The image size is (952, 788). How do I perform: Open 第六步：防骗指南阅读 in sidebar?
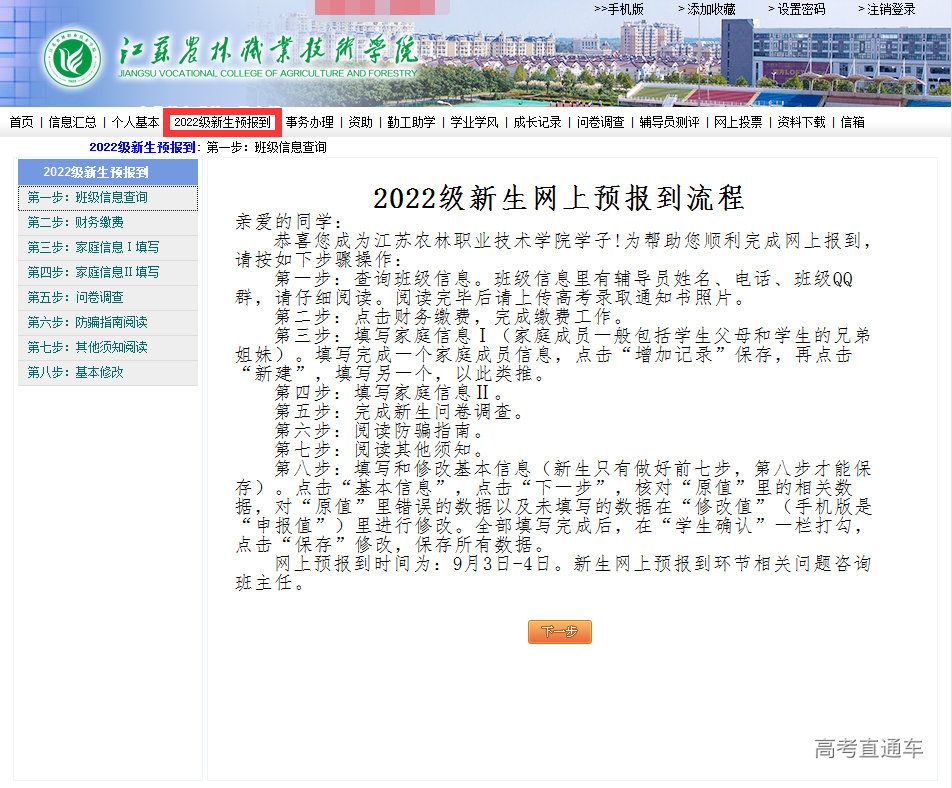tap(88, 322)
